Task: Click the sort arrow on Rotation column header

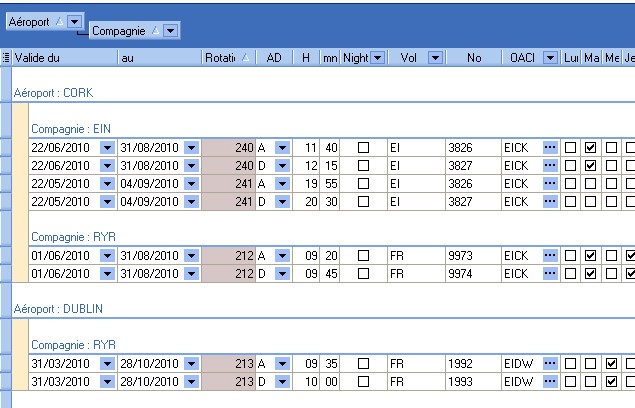Action: pyautogui.click(x=246, y=58)
